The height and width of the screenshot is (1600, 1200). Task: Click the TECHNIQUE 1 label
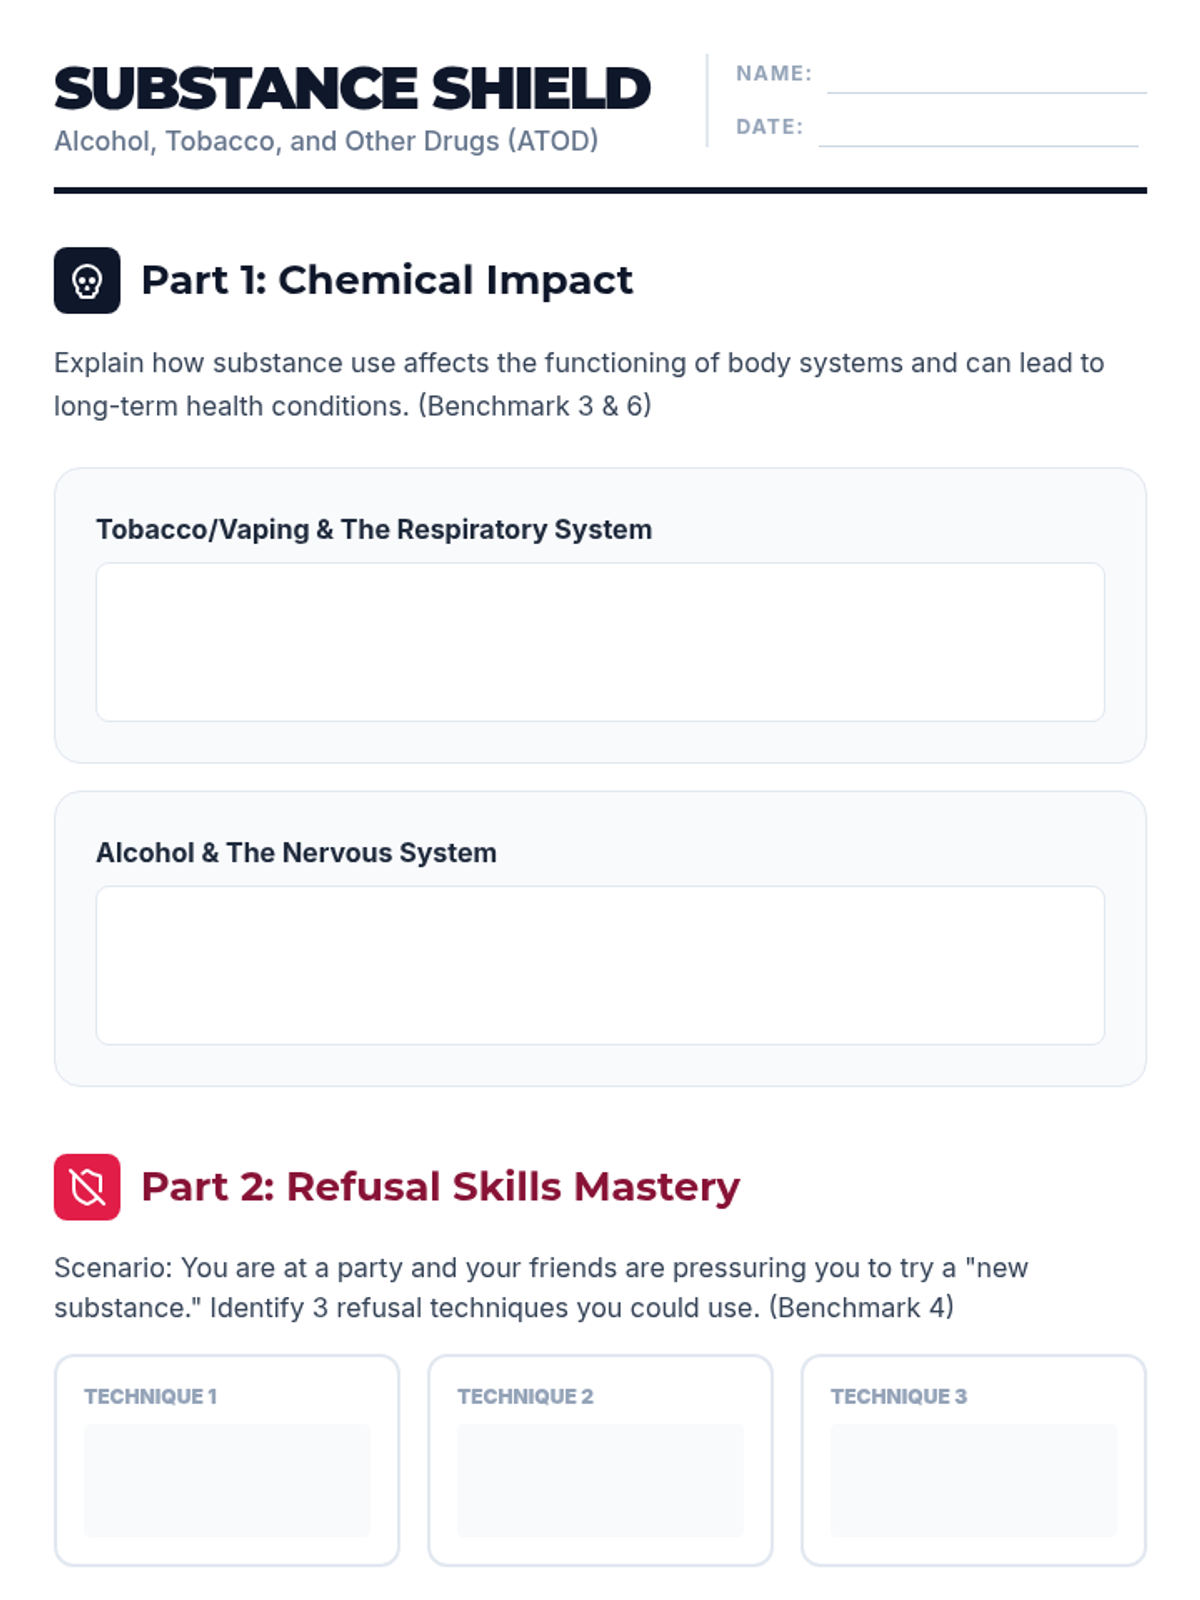[150, 1396]
